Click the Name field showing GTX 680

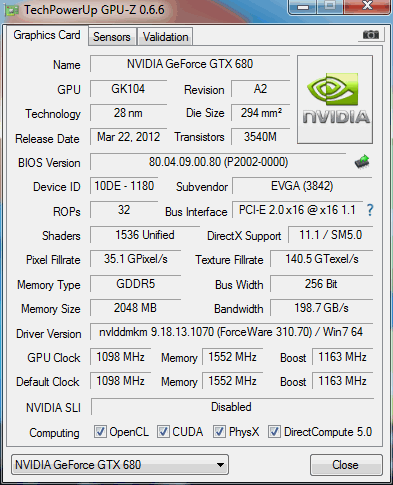point(190,64)
